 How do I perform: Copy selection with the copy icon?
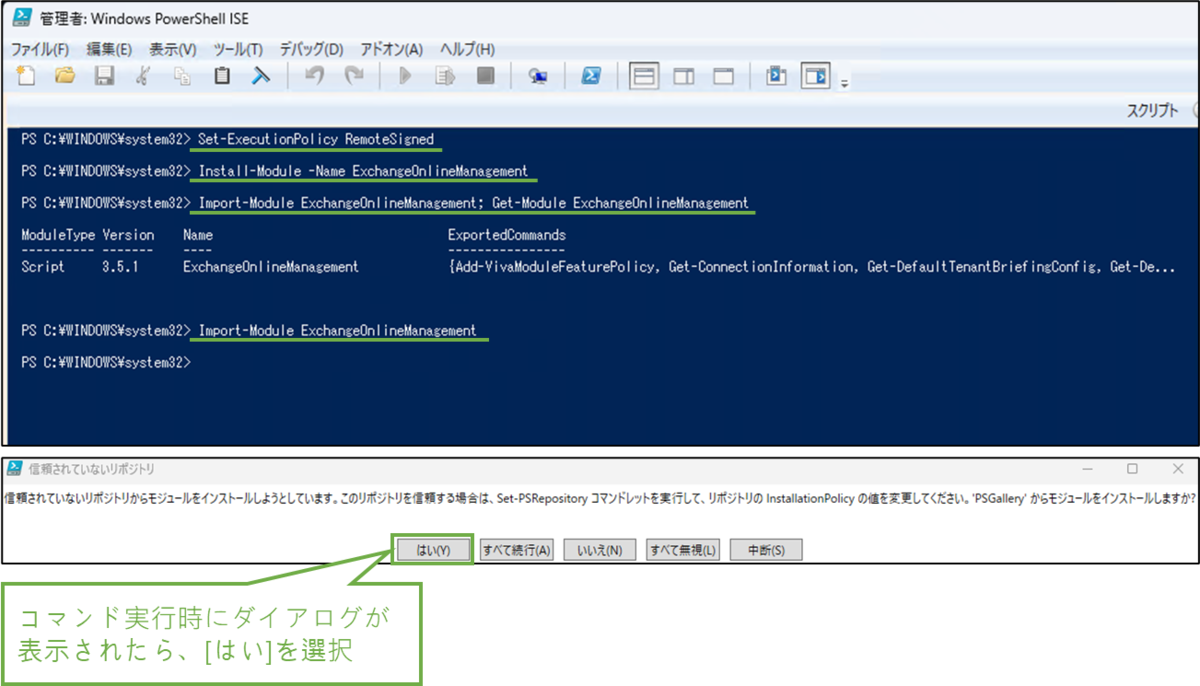pyautogui.click(x=182, y=76)
